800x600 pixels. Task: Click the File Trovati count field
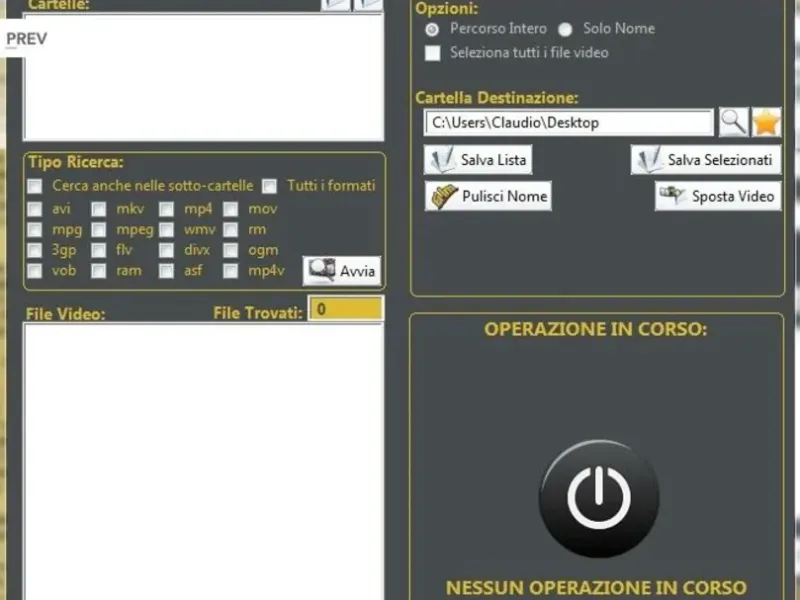[346, 309]
